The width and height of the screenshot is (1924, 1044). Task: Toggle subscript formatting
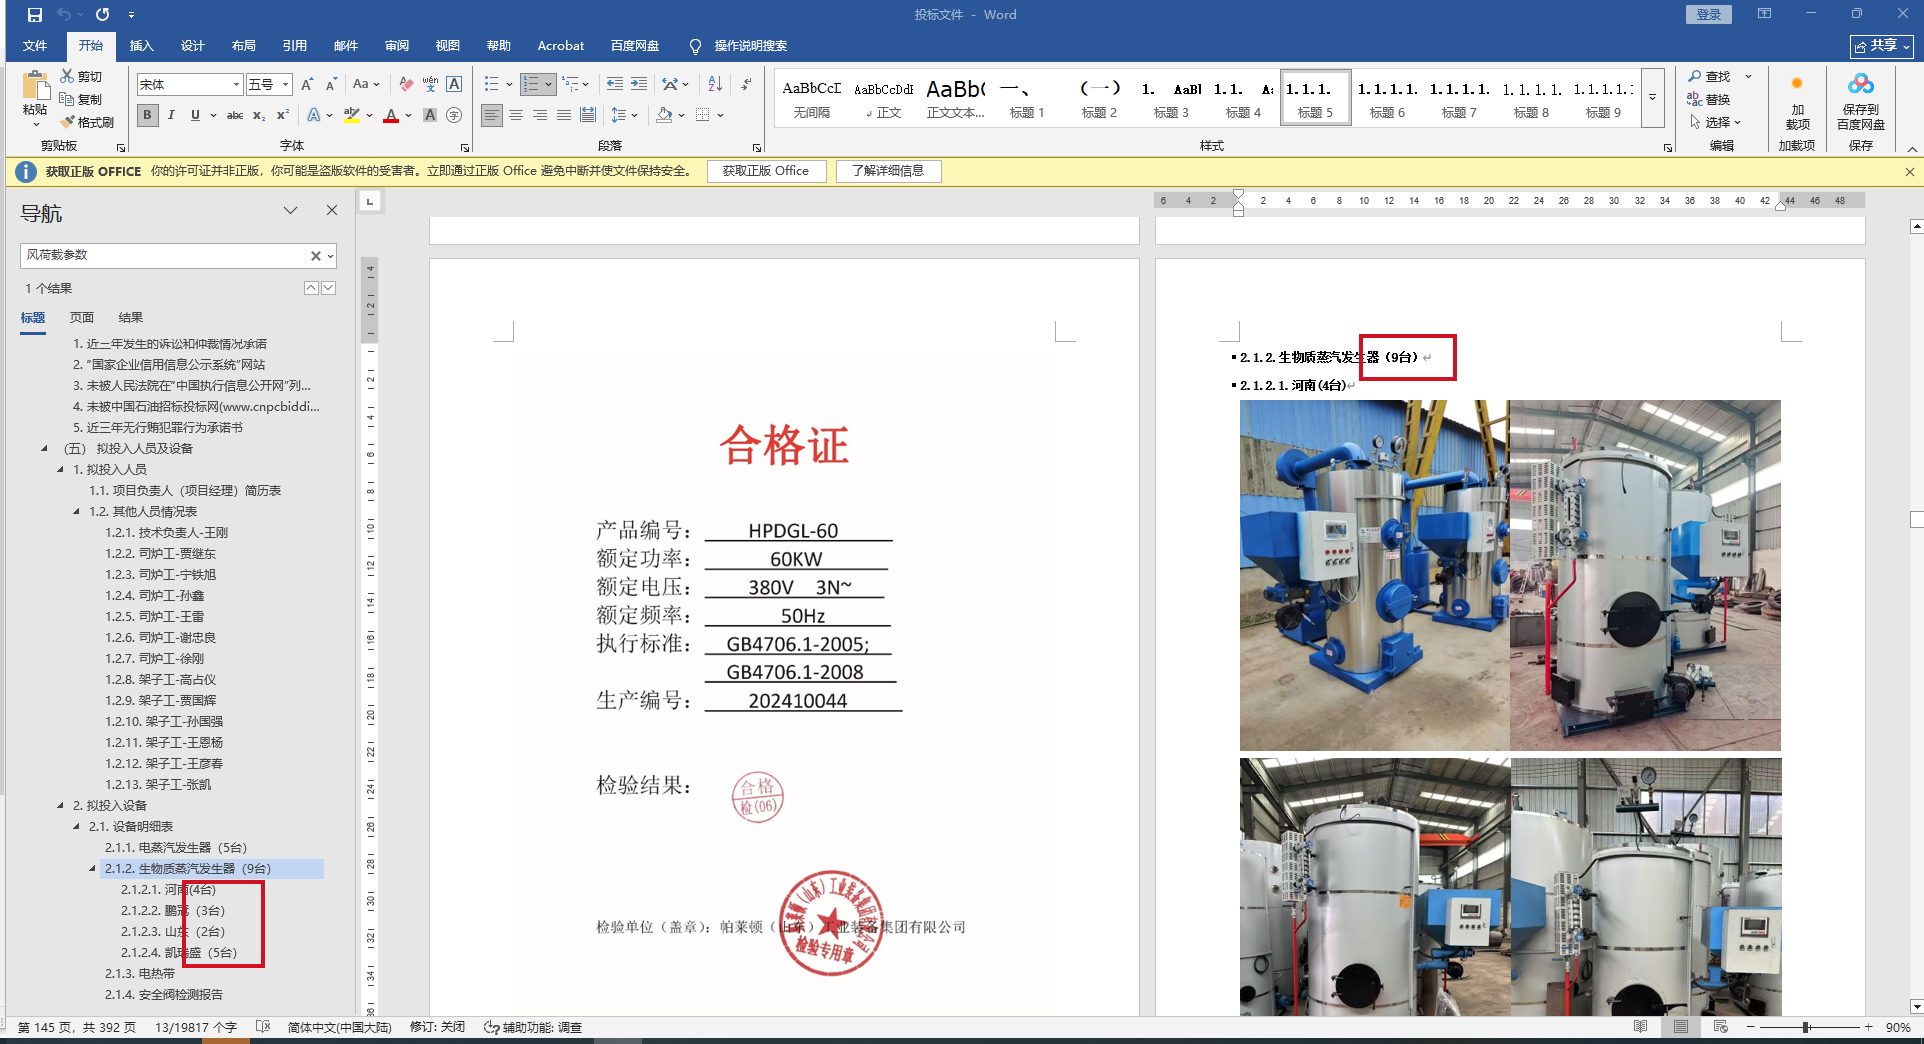point(259,115)
